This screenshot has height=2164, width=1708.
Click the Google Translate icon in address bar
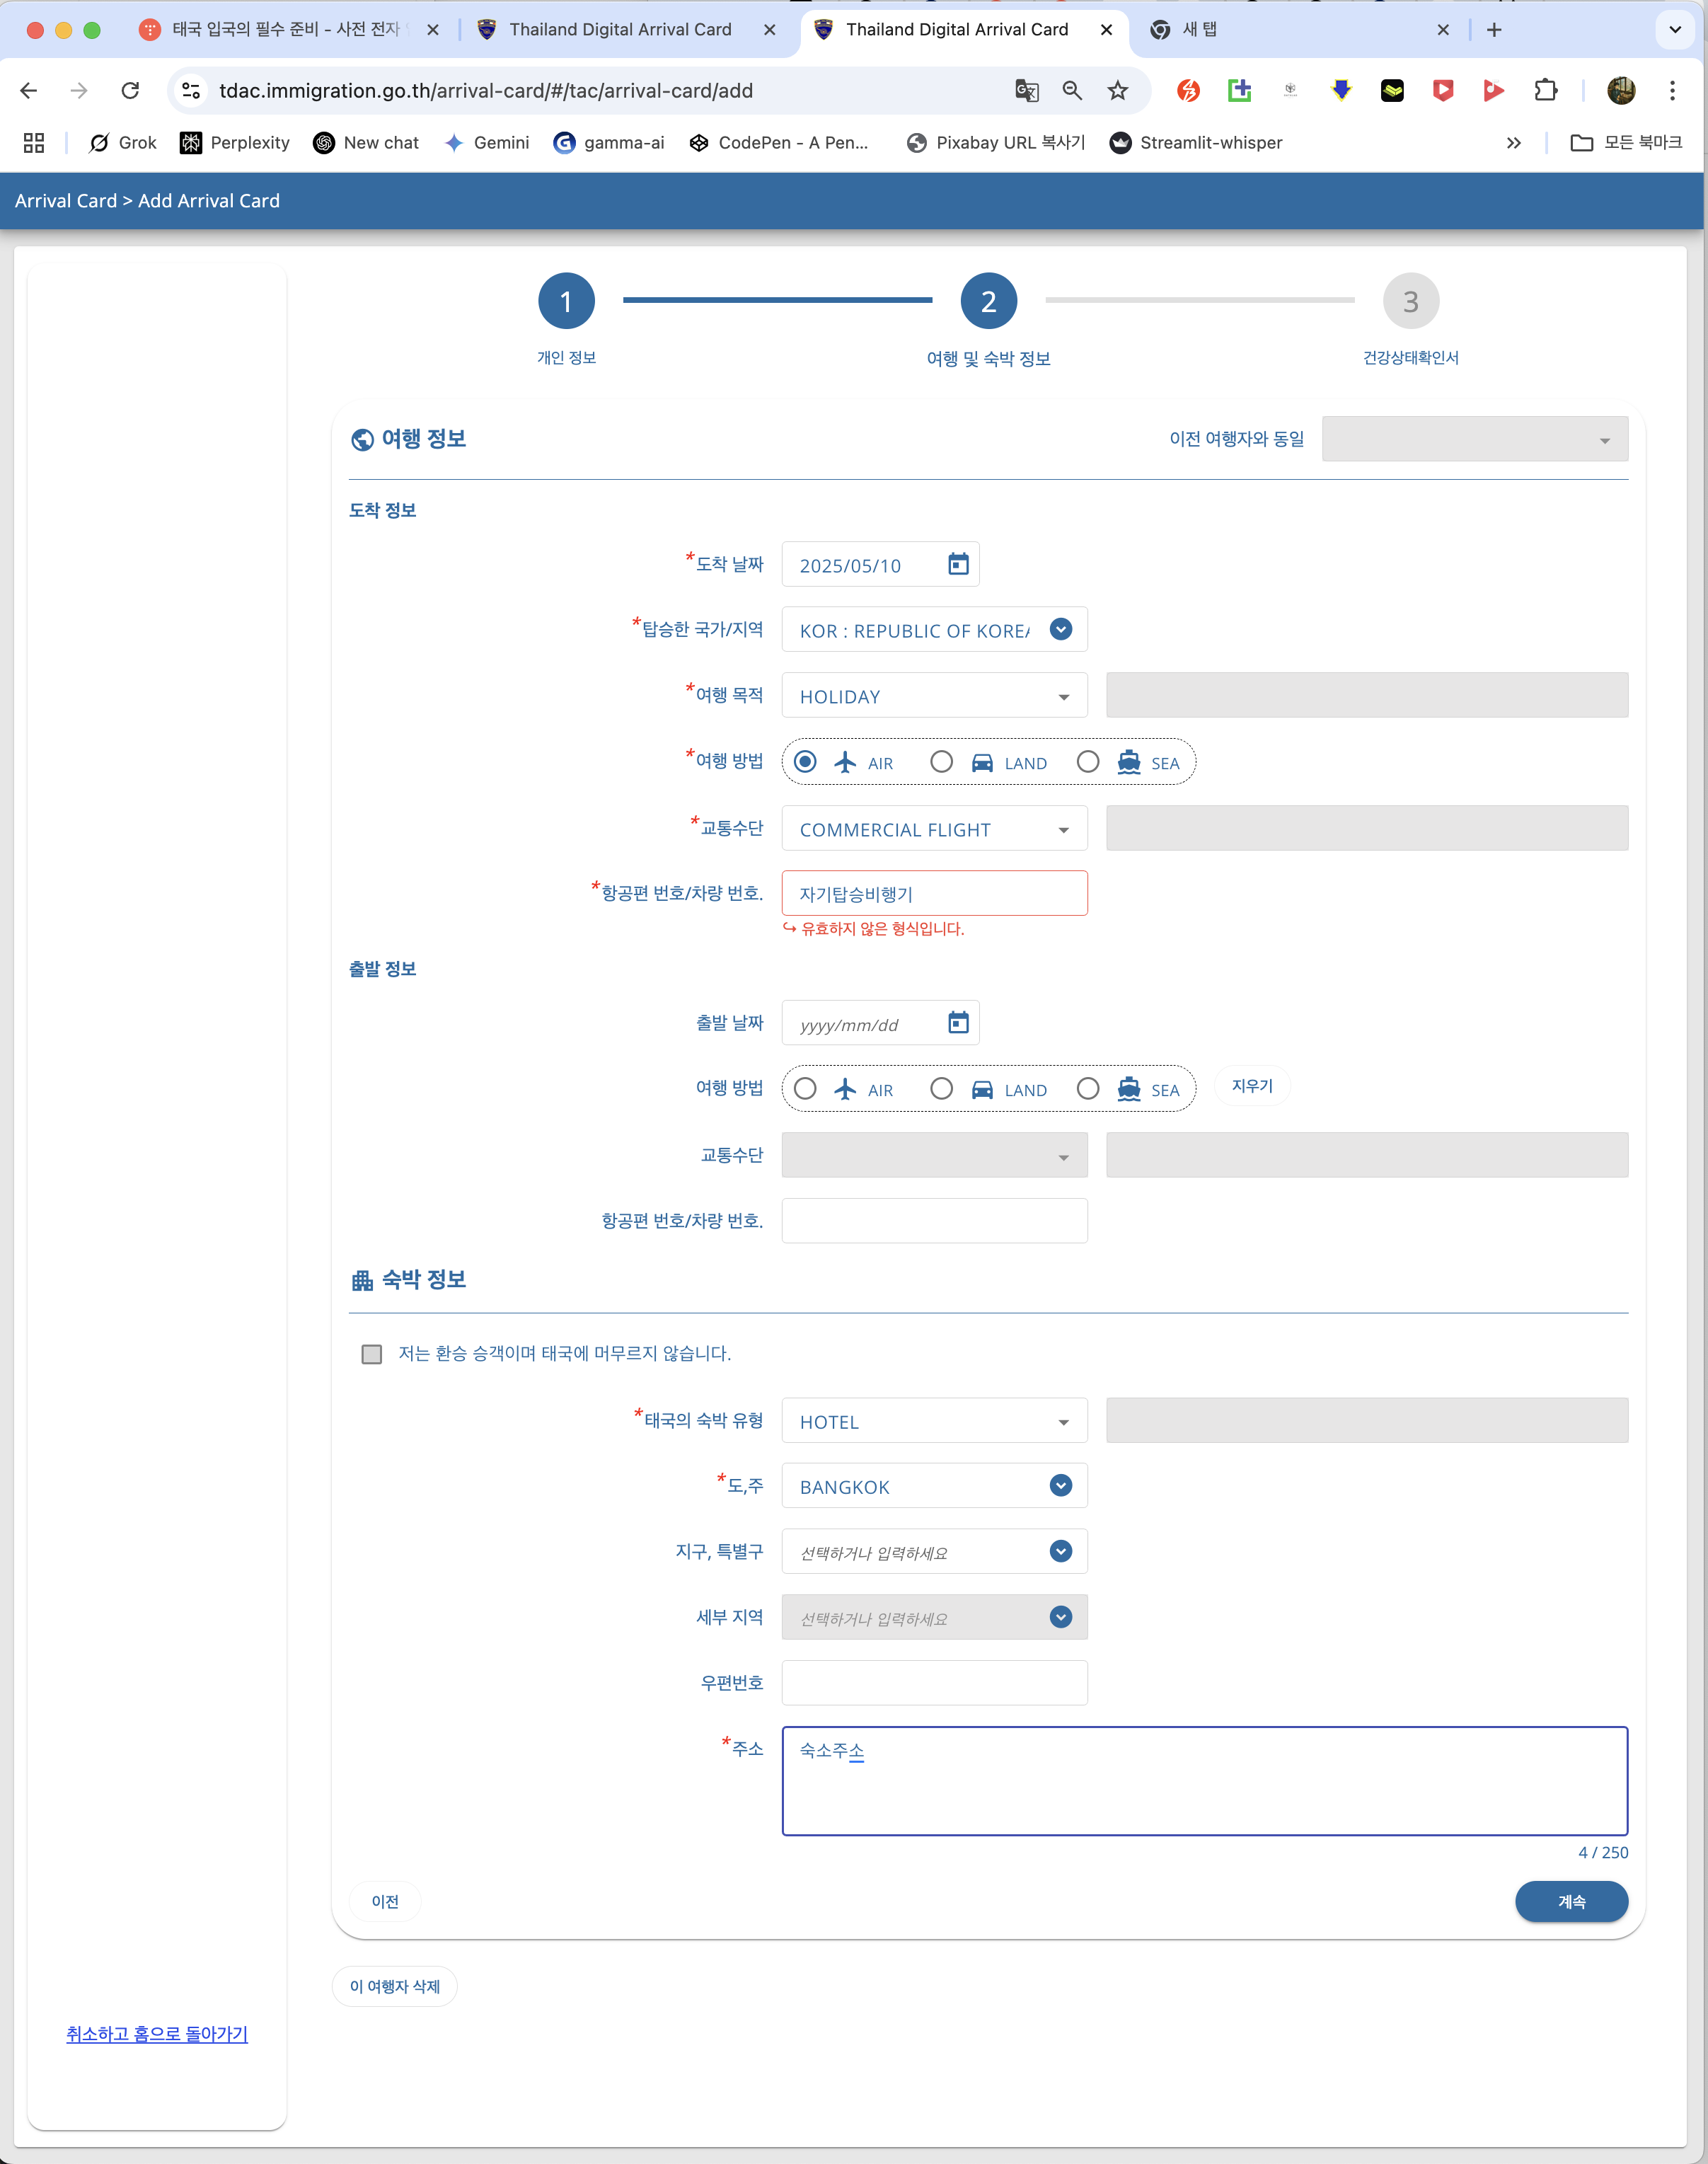coord(1026,91)
